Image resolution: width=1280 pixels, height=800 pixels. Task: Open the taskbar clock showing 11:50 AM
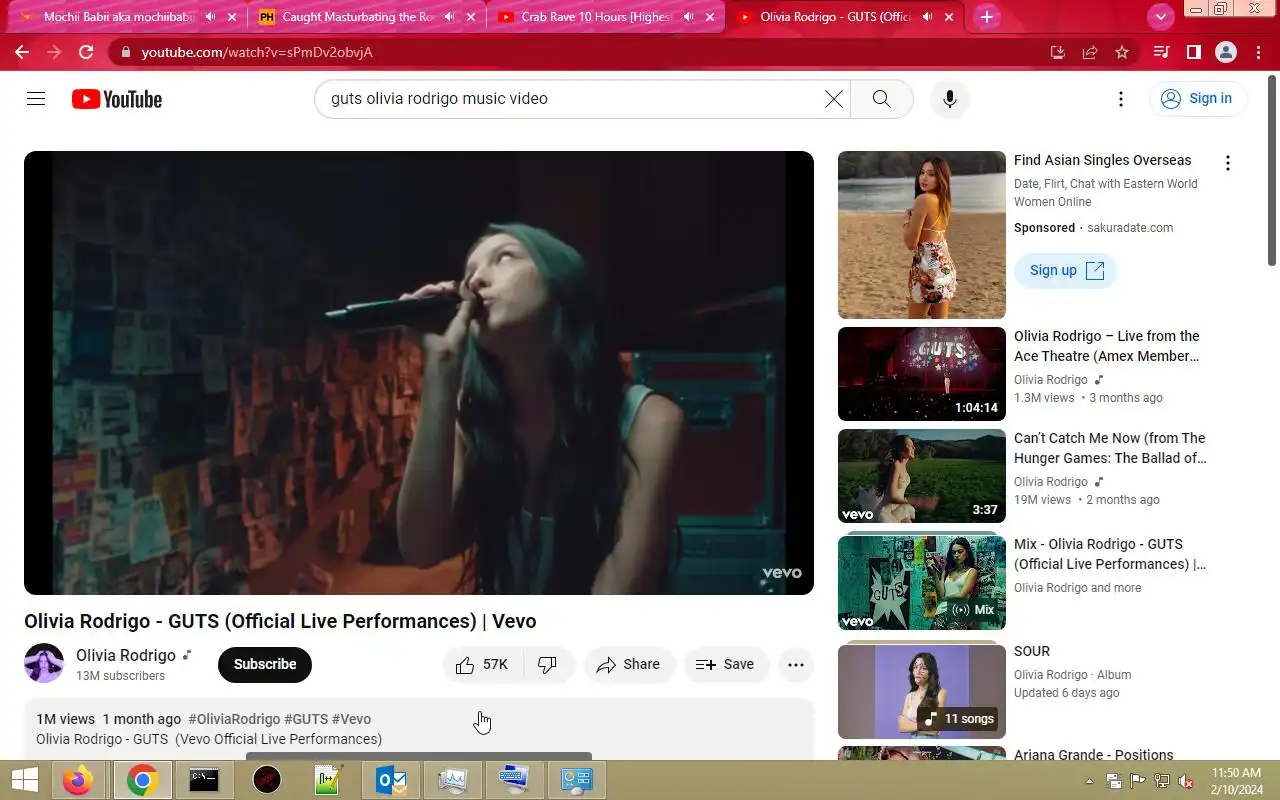1236,781
